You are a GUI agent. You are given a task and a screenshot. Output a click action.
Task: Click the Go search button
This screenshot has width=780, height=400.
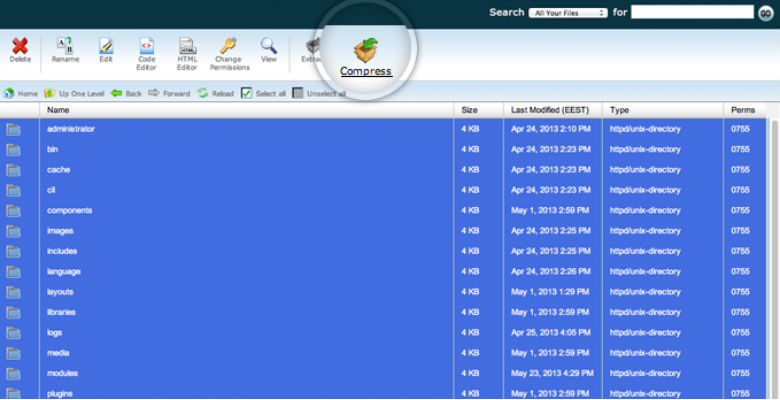click(x=765, y=13)
